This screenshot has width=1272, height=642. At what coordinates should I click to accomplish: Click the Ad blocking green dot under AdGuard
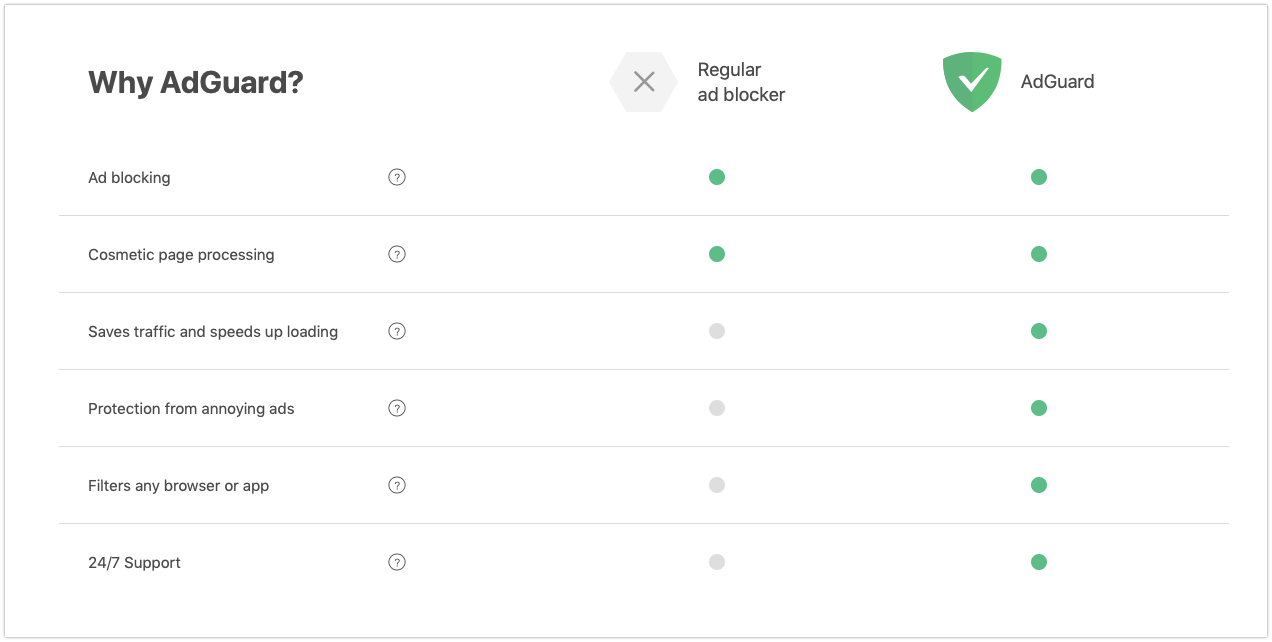click(x=1039, y=177)
